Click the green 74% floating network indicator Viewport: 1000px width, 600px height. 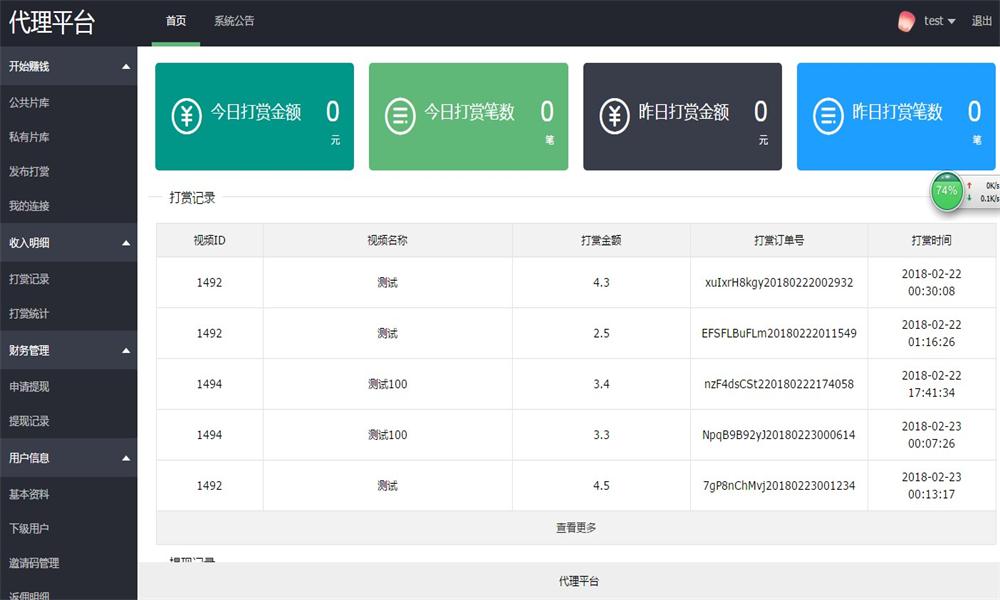pyautogui.click(x=946, y=190)
